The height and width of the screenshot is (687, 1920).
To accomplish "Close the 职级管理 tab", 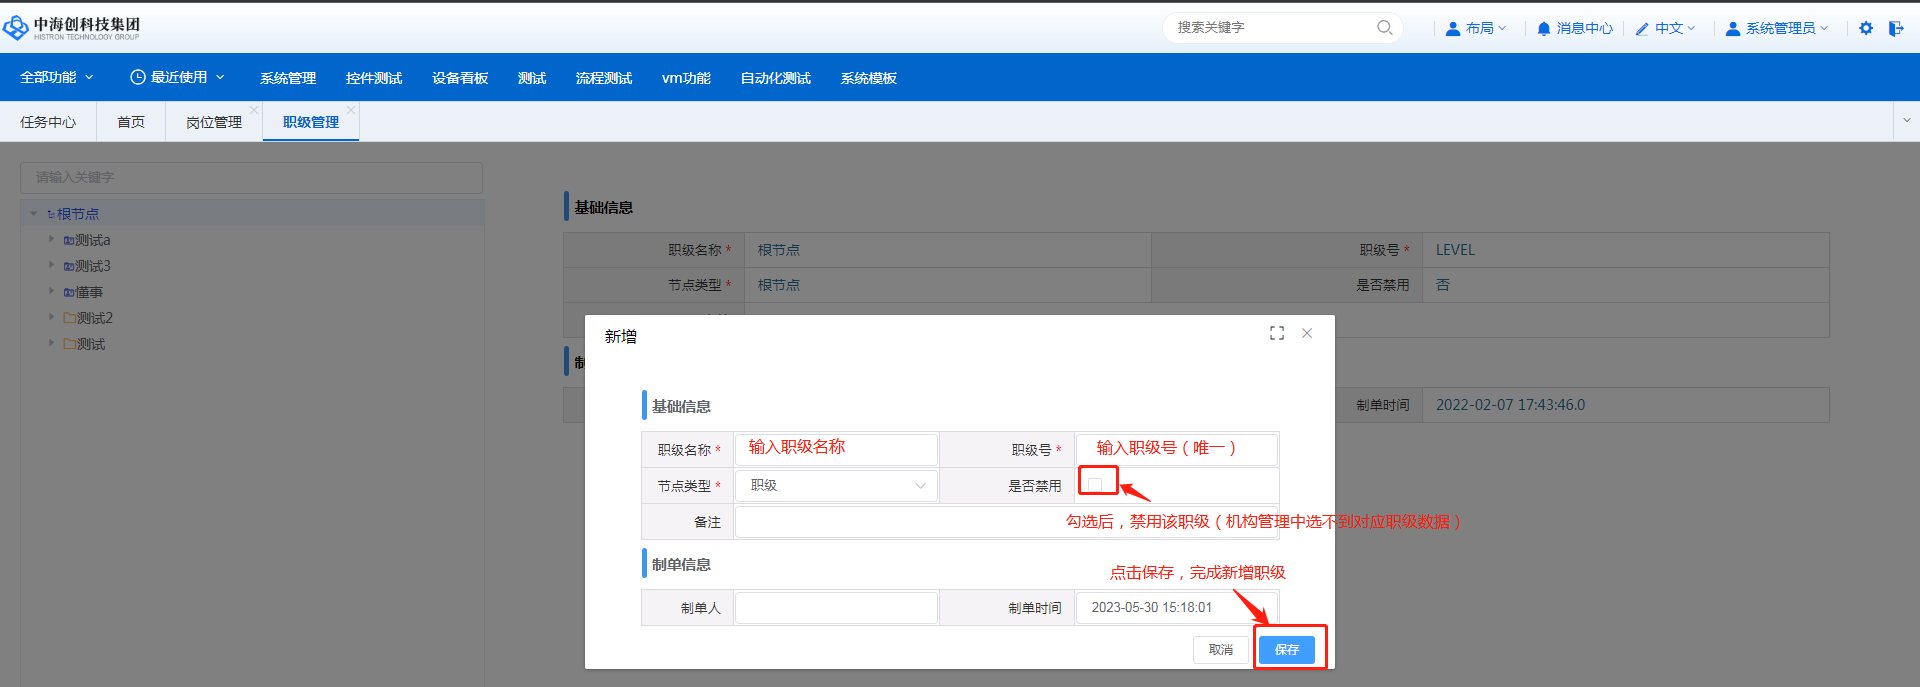I will (x=351, y=110).
